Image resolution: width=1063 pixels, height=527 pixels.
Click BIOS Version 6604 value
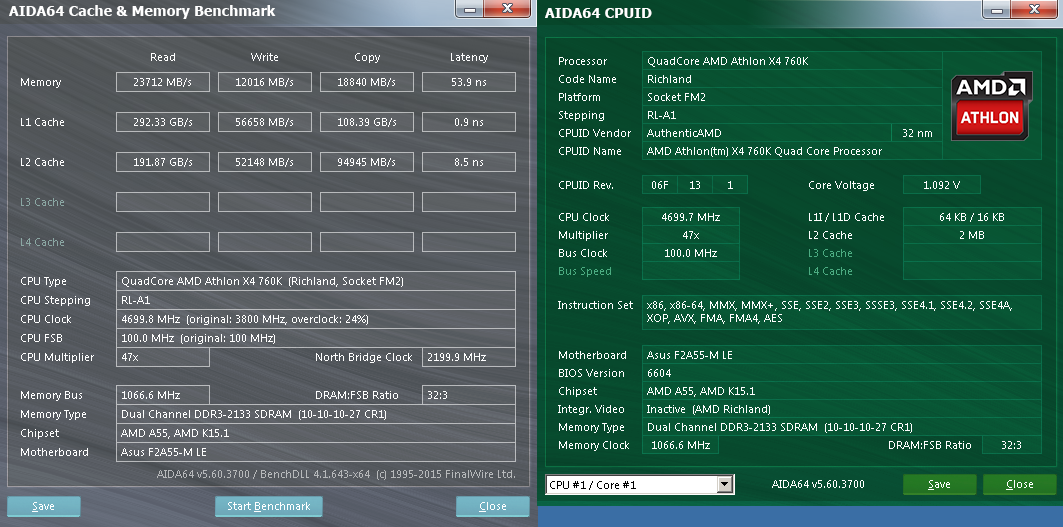[x=841, y=373]
